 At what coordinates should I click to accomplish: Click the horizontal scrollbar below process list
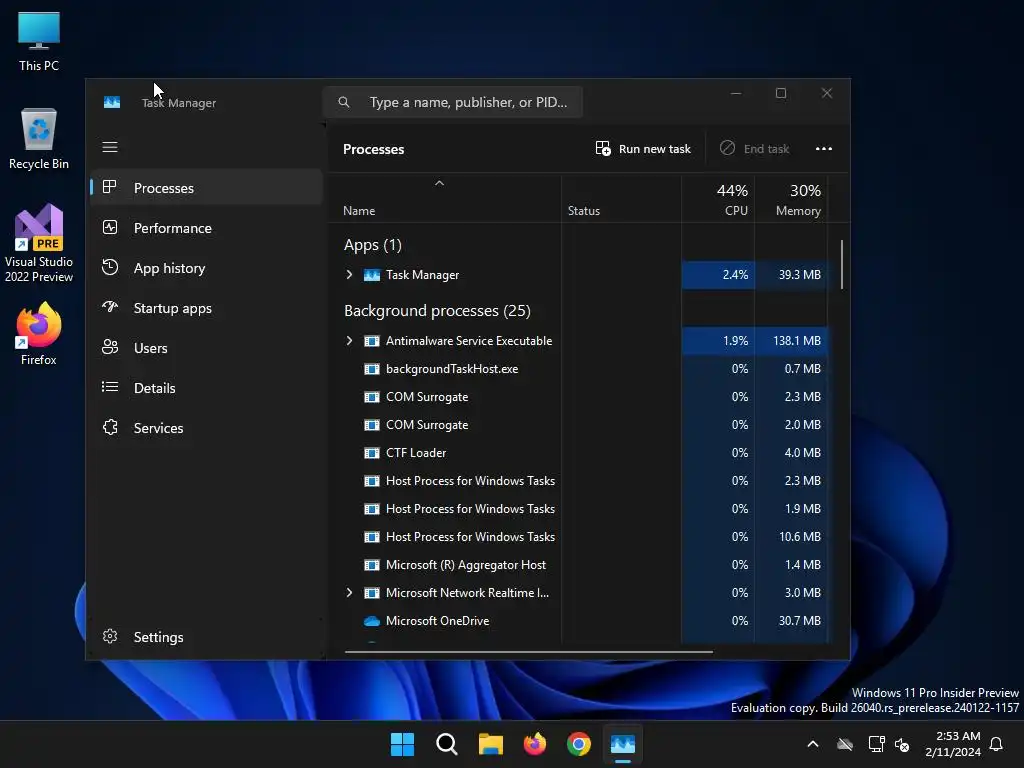(528, 651)
